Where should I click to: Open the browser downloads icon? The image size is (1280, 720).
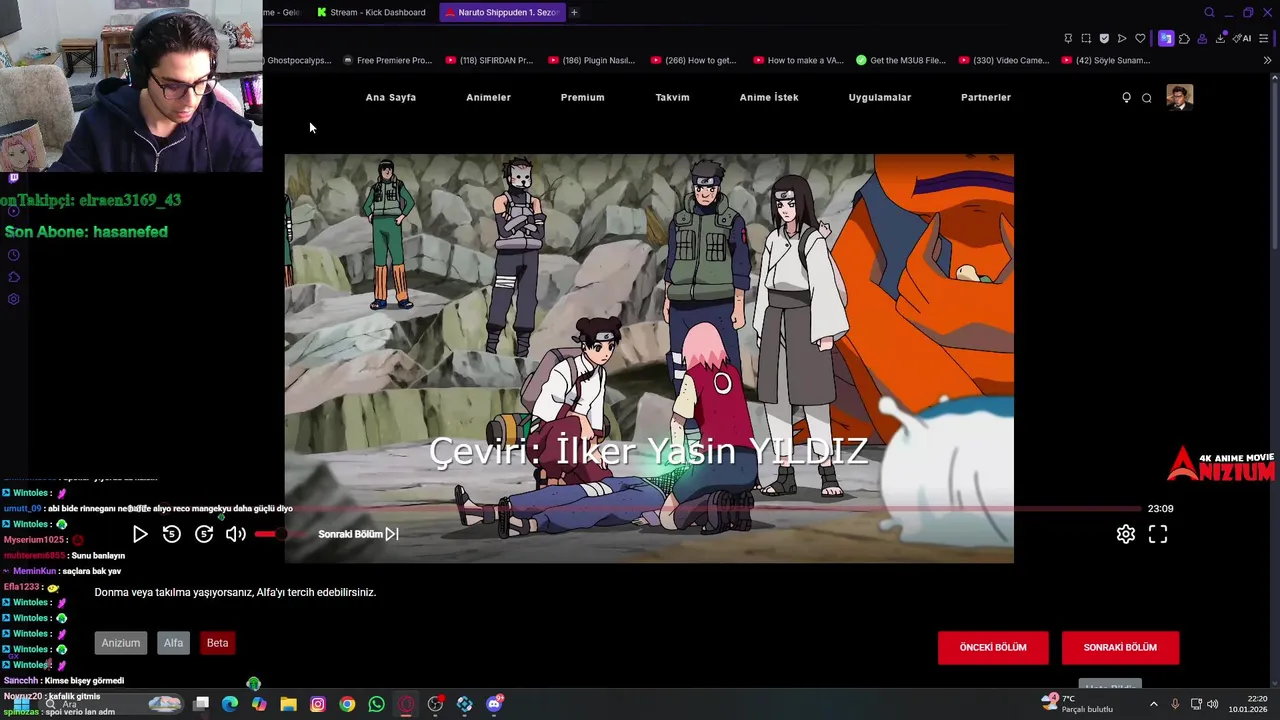coord(1221,38)
